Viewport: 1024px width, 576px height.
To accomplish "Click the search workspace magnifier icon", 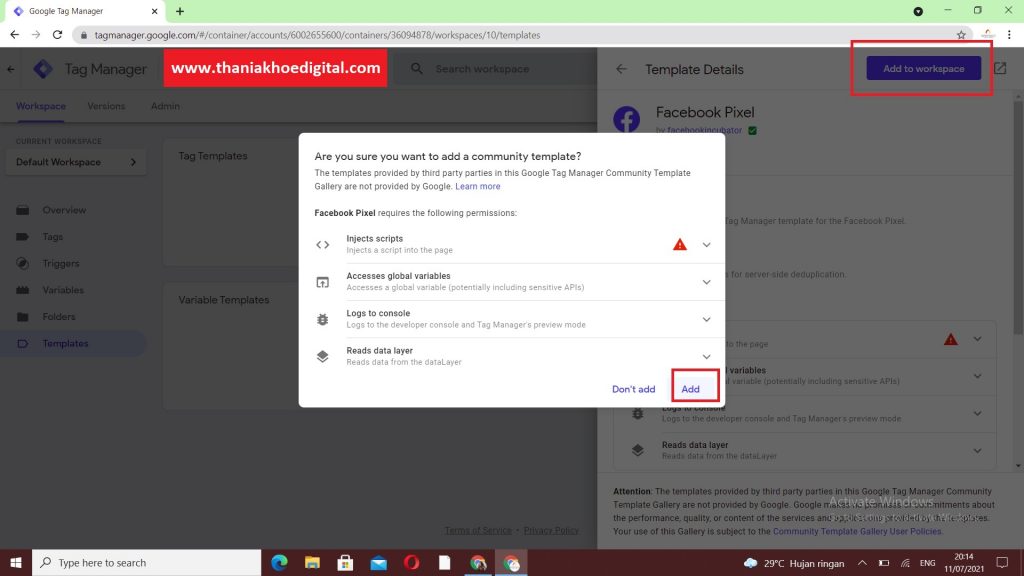I will pos(414,69).
